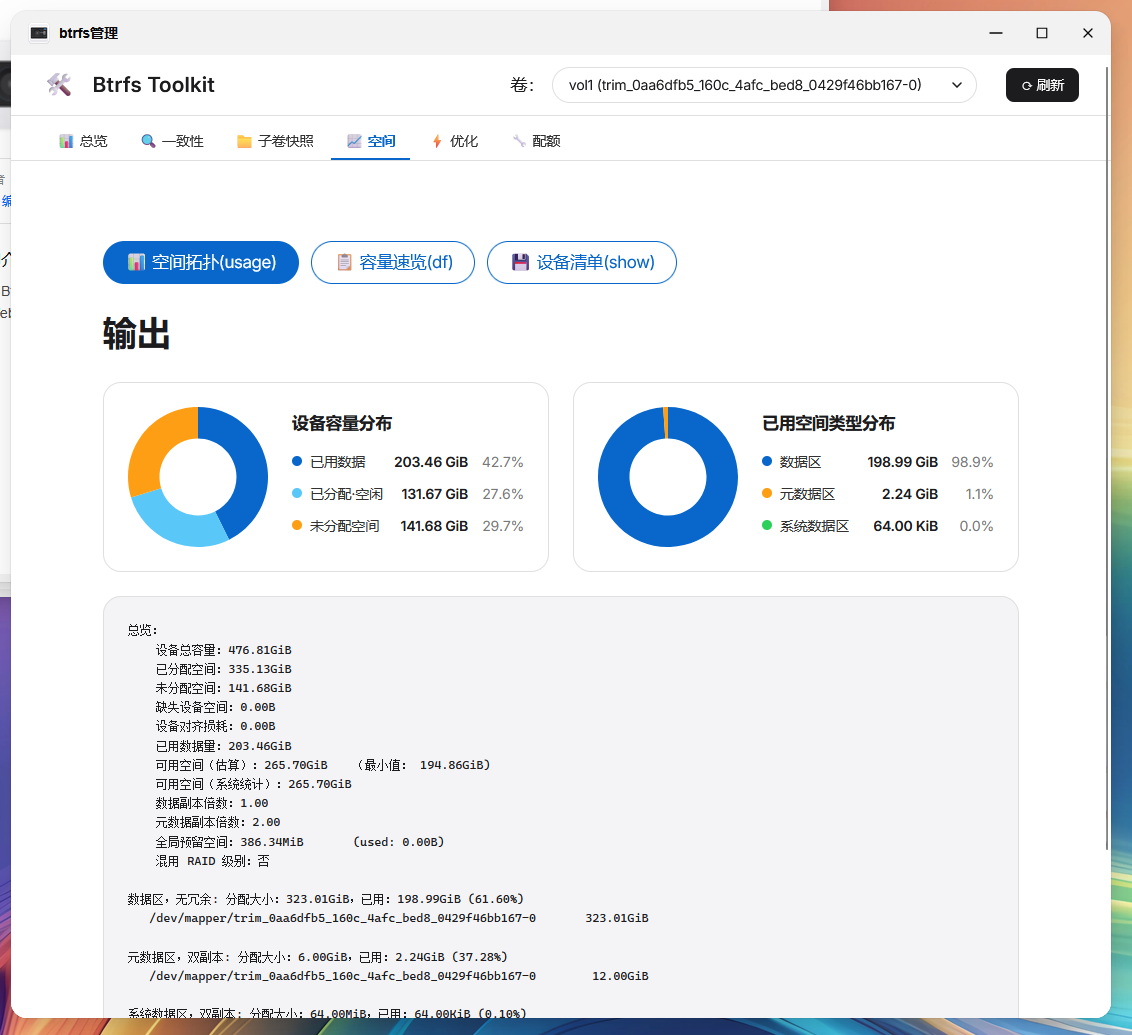
Task: Click the 64.00 KiB 系统数据区 value
Action: 905,526
